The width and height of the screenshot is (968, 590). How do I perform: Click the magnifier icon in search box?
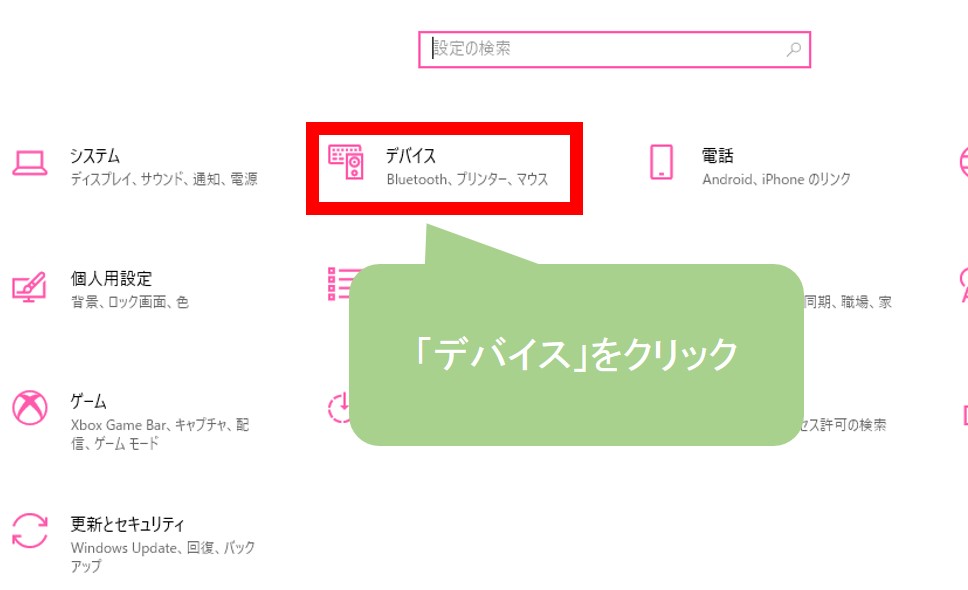(794, 49)
